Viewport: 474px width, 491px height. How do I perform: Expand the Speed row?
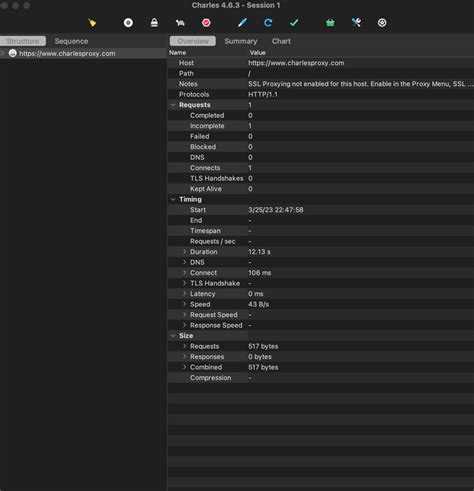[184, 304]
